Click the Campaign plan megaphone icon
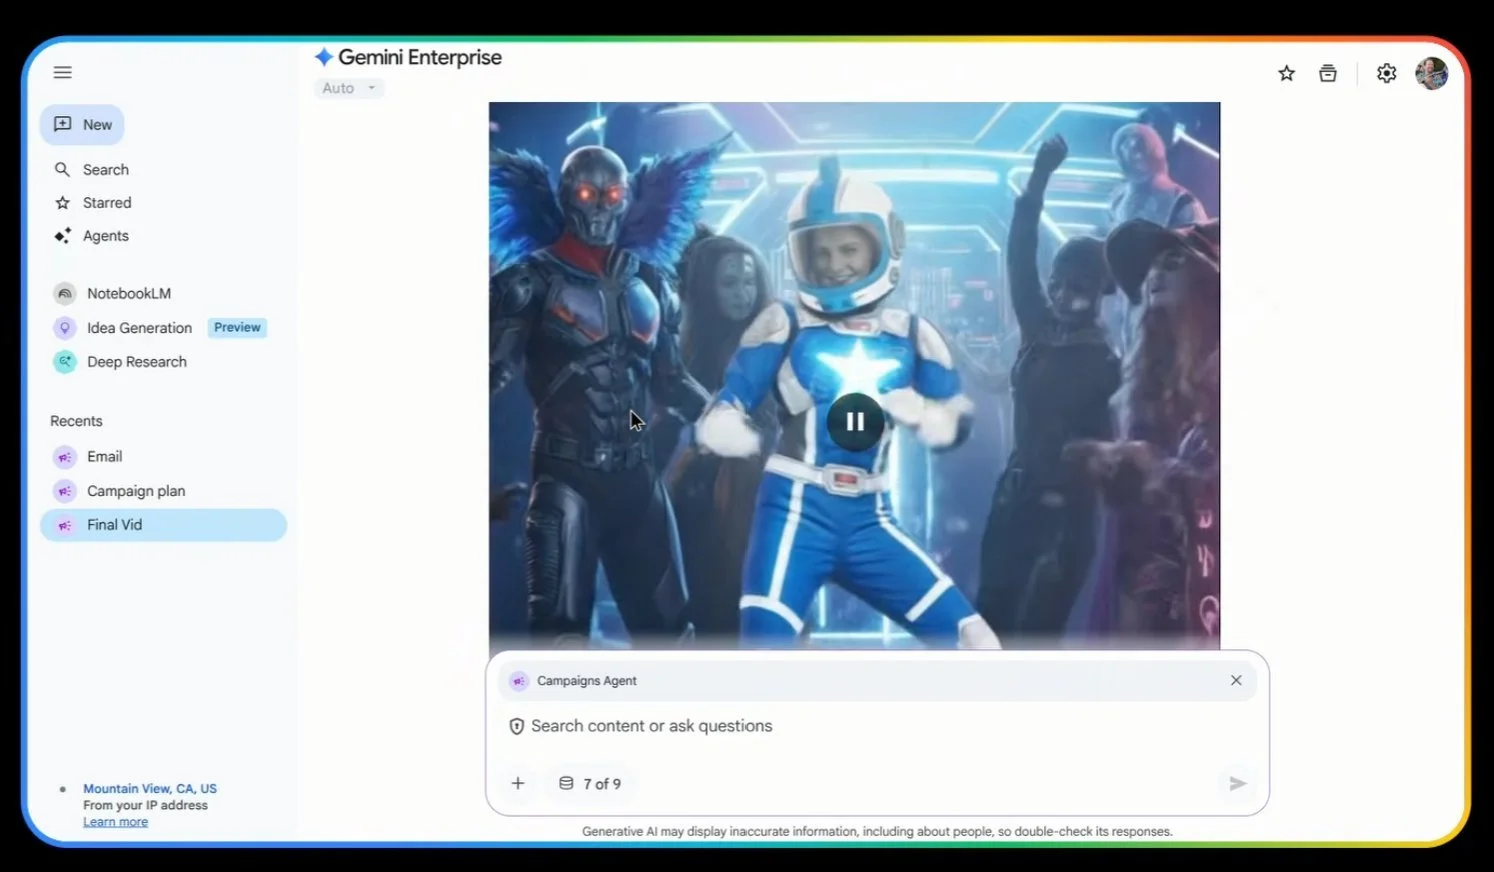Viewport: 1494px width, 872px height. coord(65,491)
